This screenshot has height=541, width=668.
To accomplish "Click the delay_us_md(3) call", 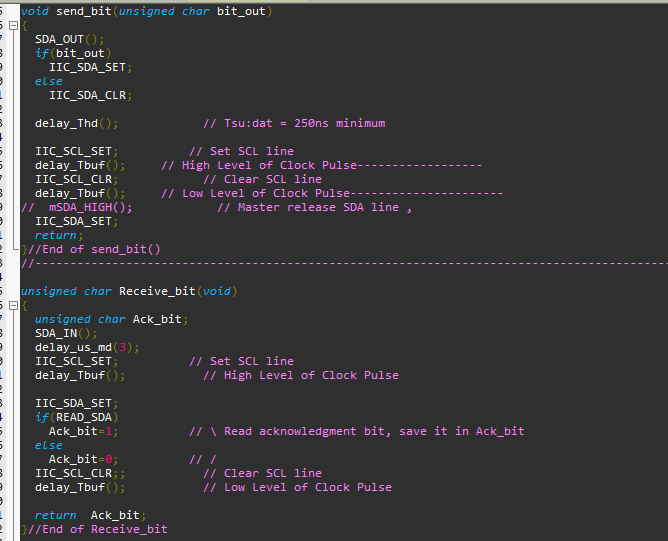I will (87, 348).
